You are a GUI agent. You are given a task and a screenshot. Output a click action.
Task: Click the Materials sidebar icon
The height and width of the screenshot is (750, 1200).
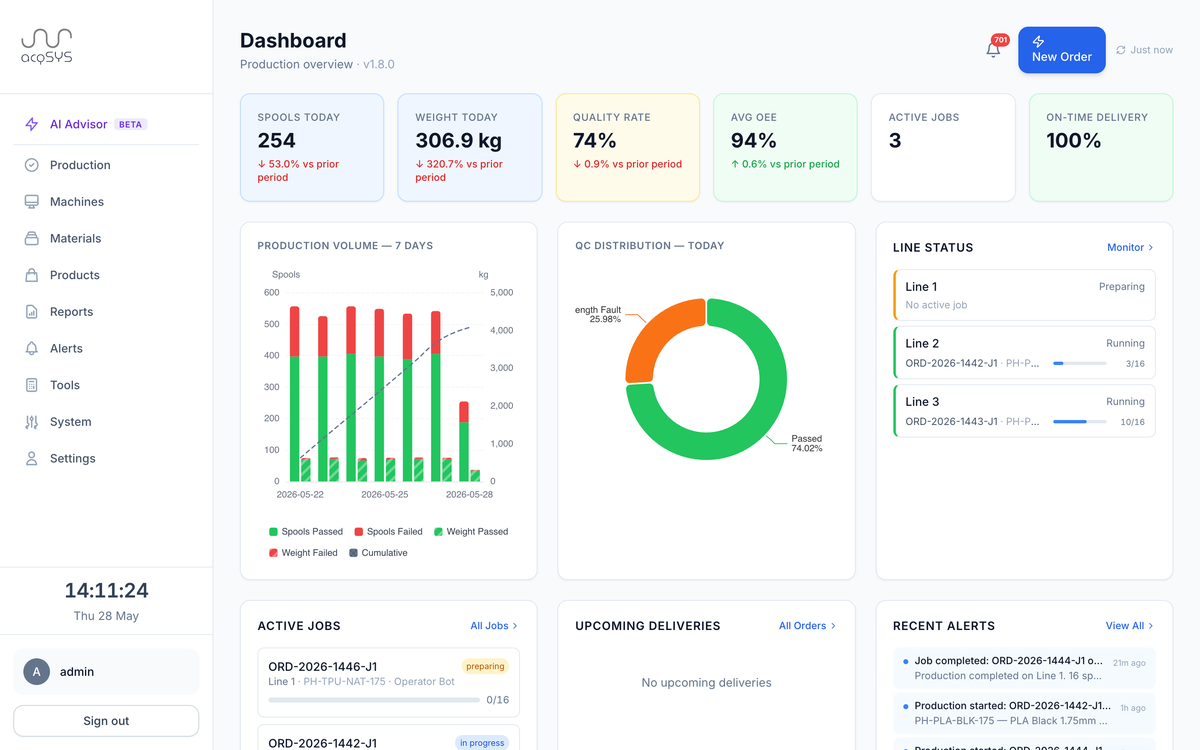point(32,238)
